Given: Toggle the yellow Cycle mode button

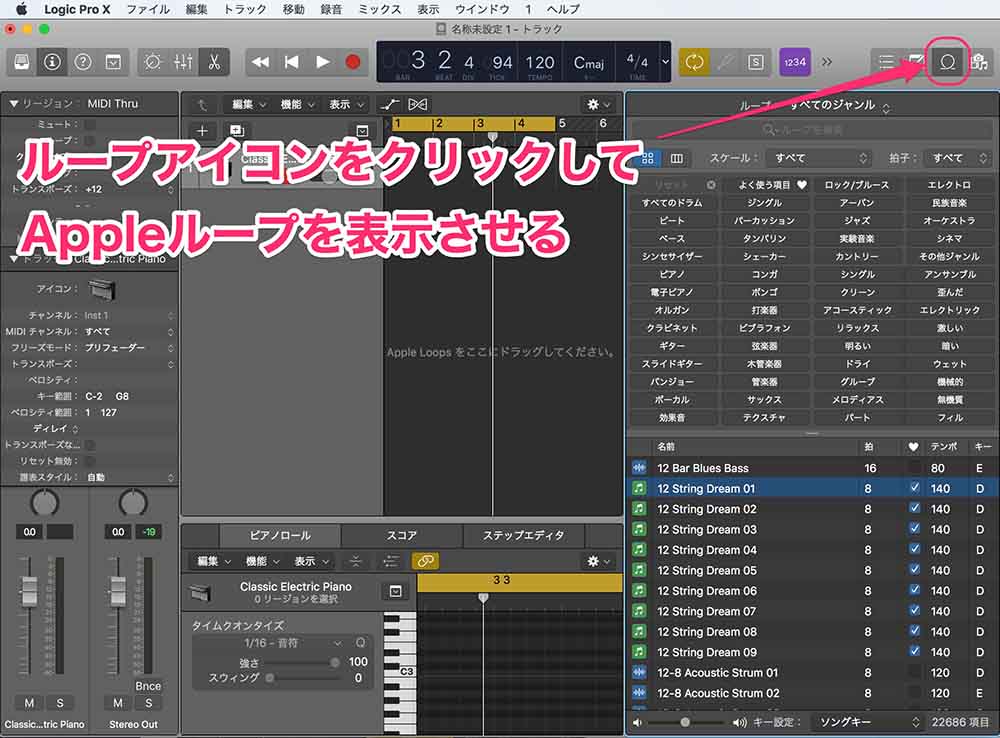Looking at the screenshot, I should tap(694, 62).
